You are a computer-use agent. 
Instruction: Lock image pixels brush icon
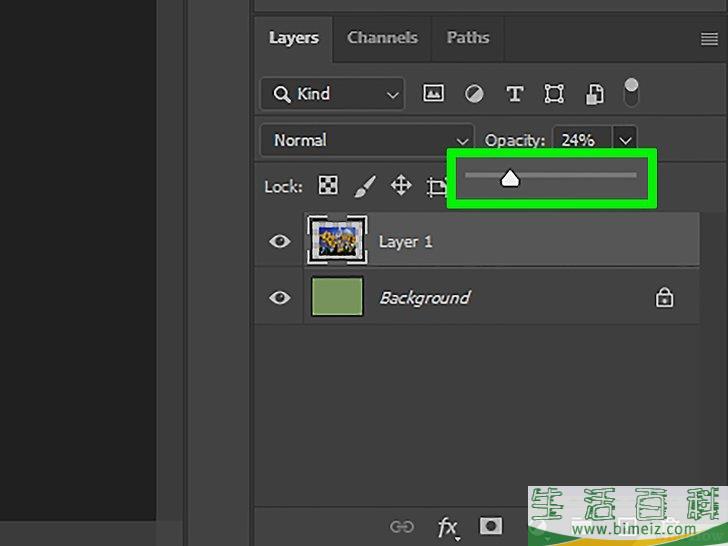(x=365, y=187)
